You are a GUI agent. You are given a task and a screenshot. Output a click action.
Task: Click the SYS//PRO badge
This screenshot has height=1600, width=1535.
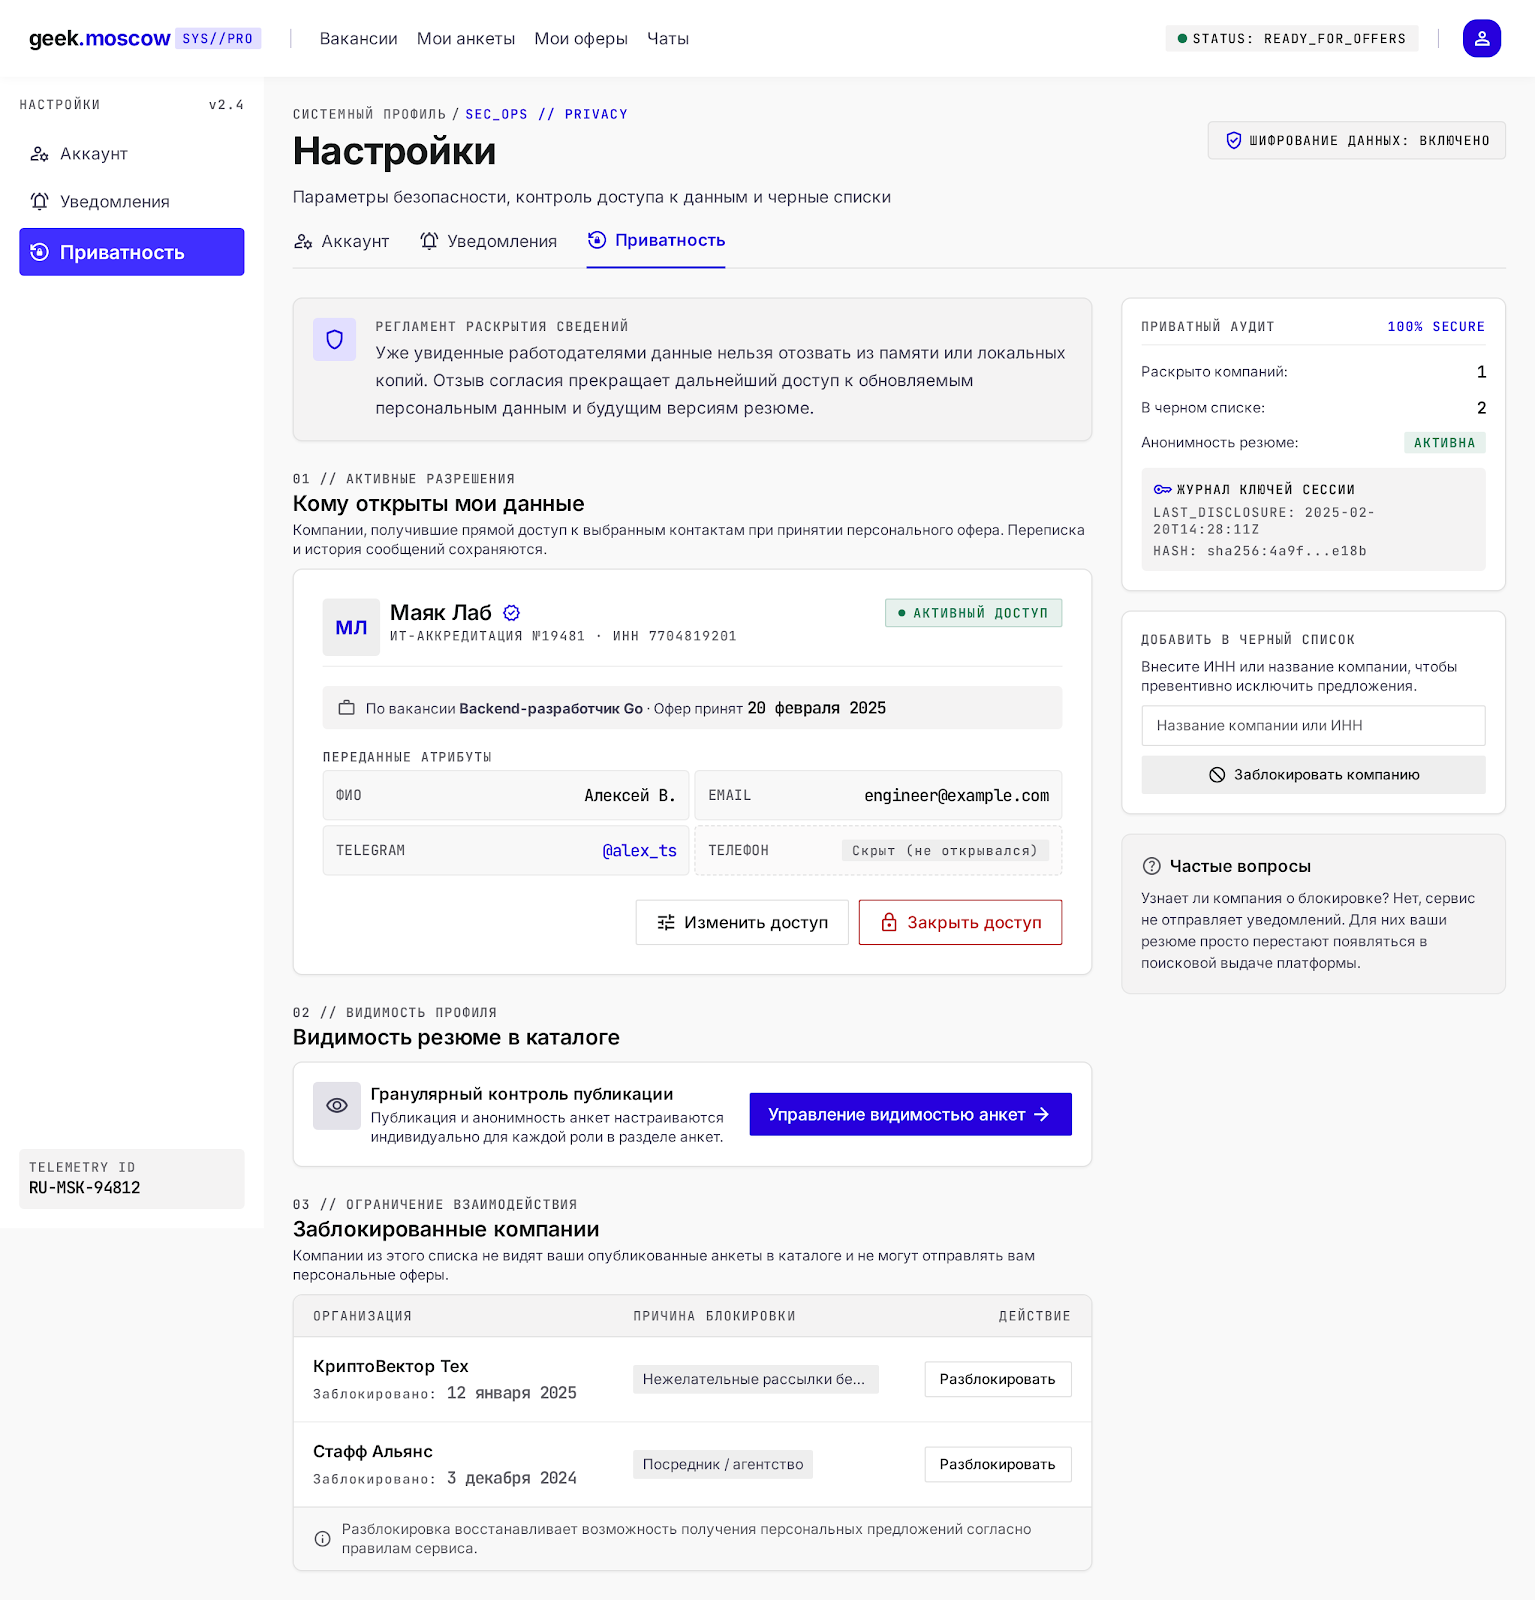click(x=218, y=38)
